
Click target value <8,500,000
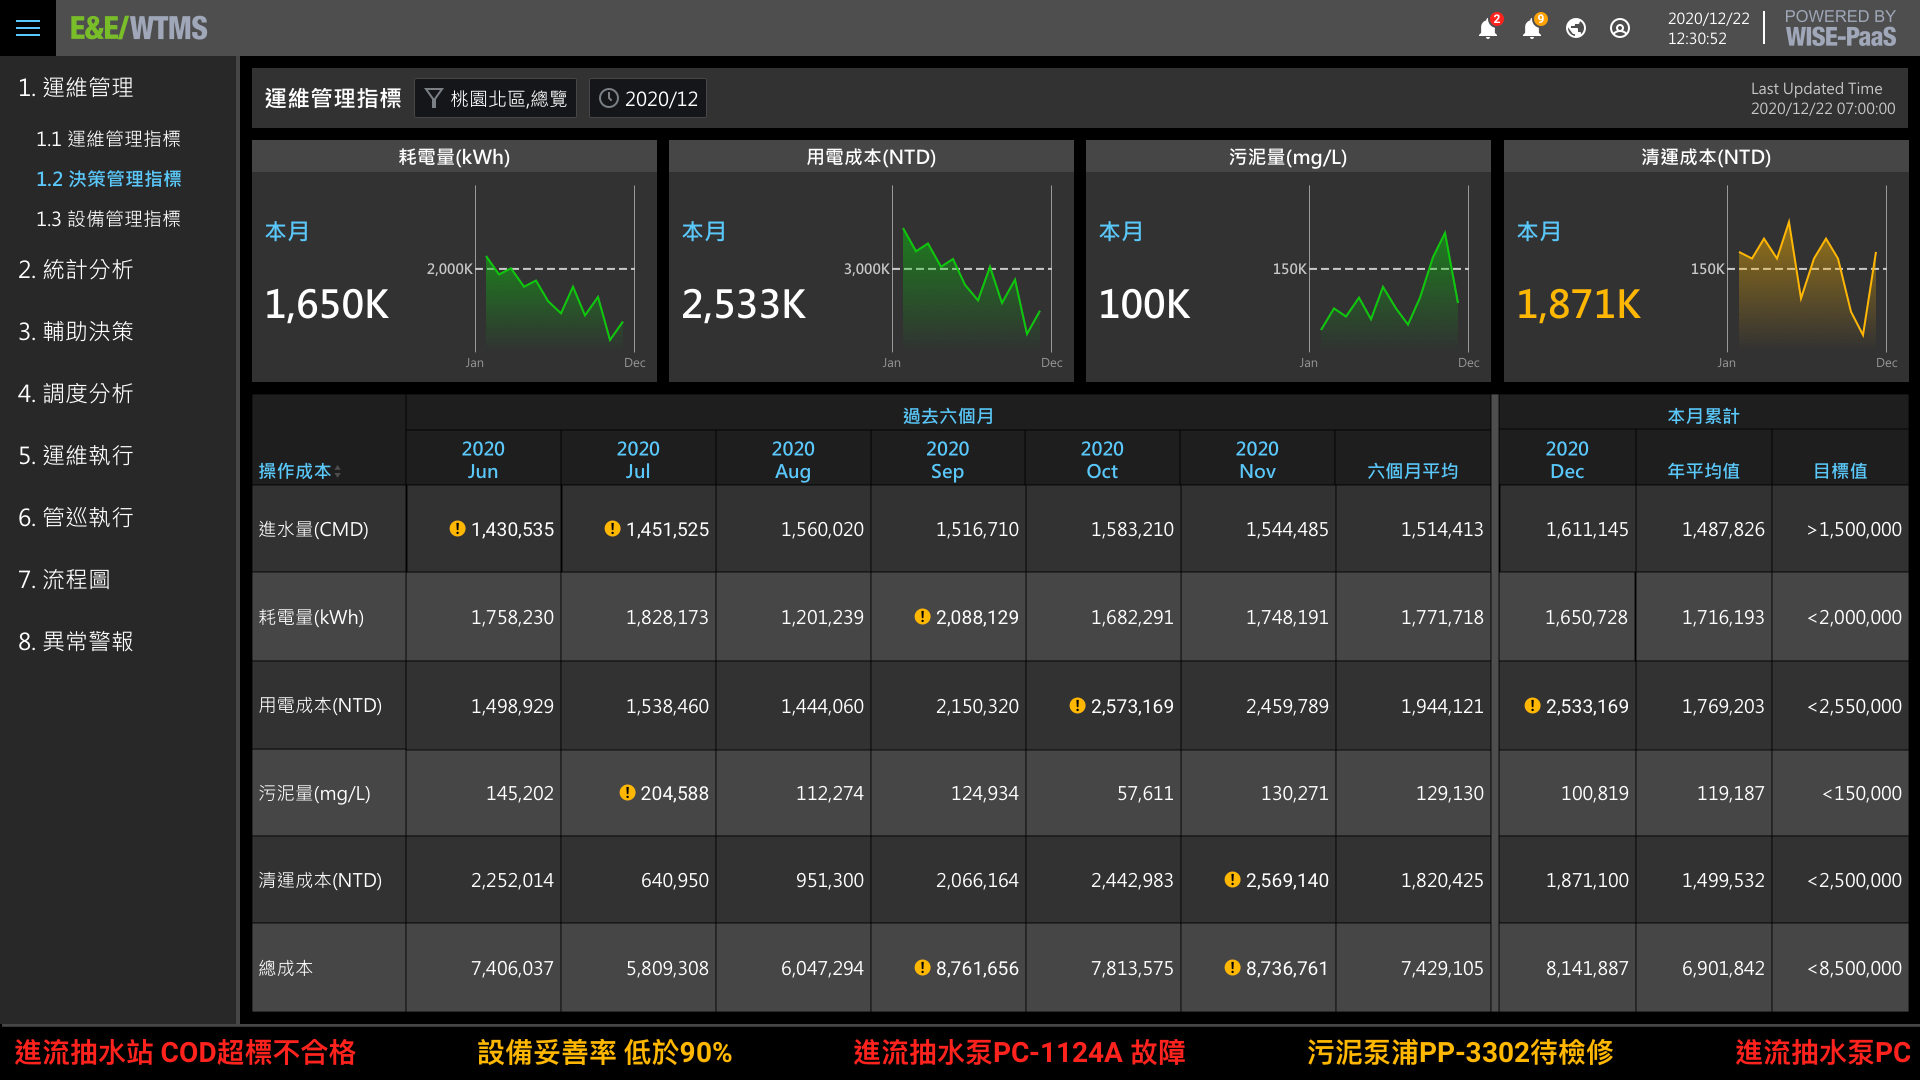[x=1854, y=968]
